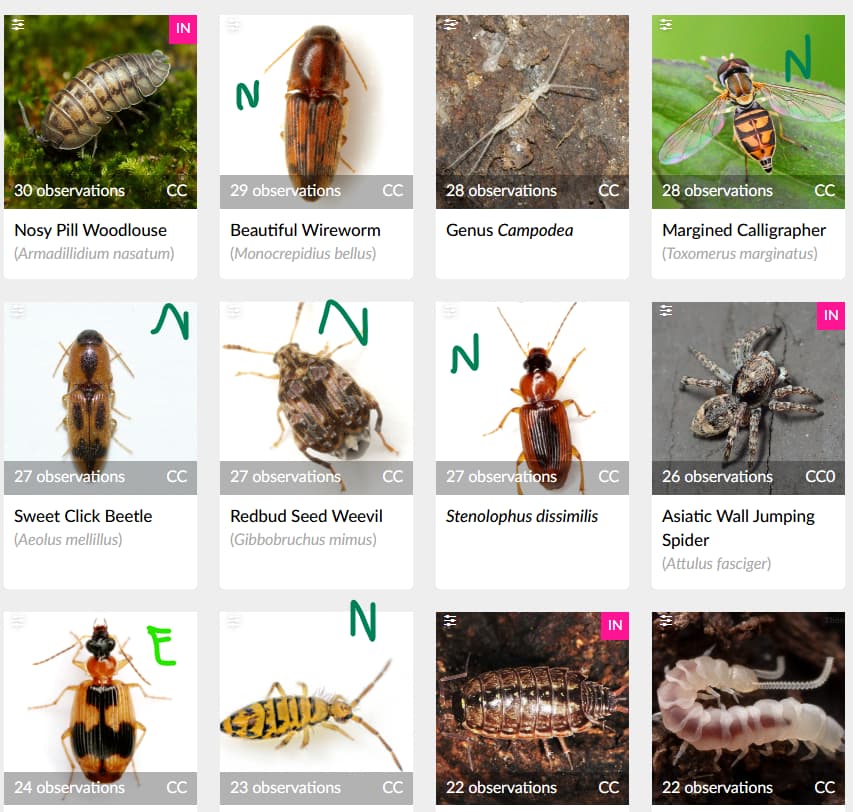Click CC0 license label on jumping spider photo

tap(820, 476)
